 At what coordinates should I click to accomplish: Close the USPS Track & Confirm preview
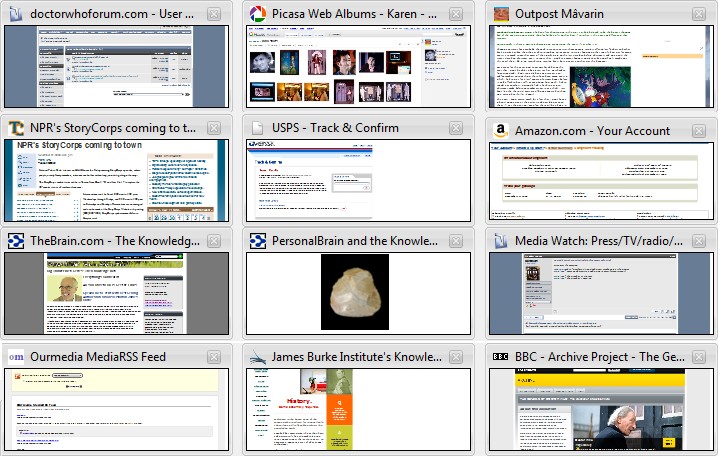pos(456,128)
